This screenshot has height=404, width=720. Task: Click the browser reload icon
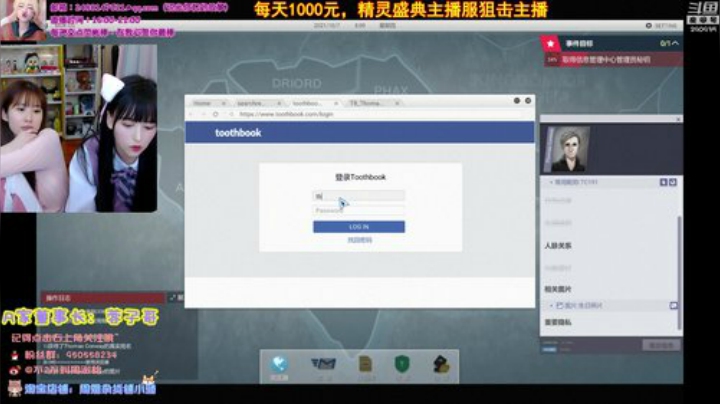pyautogui.click(x=215, y=114)
